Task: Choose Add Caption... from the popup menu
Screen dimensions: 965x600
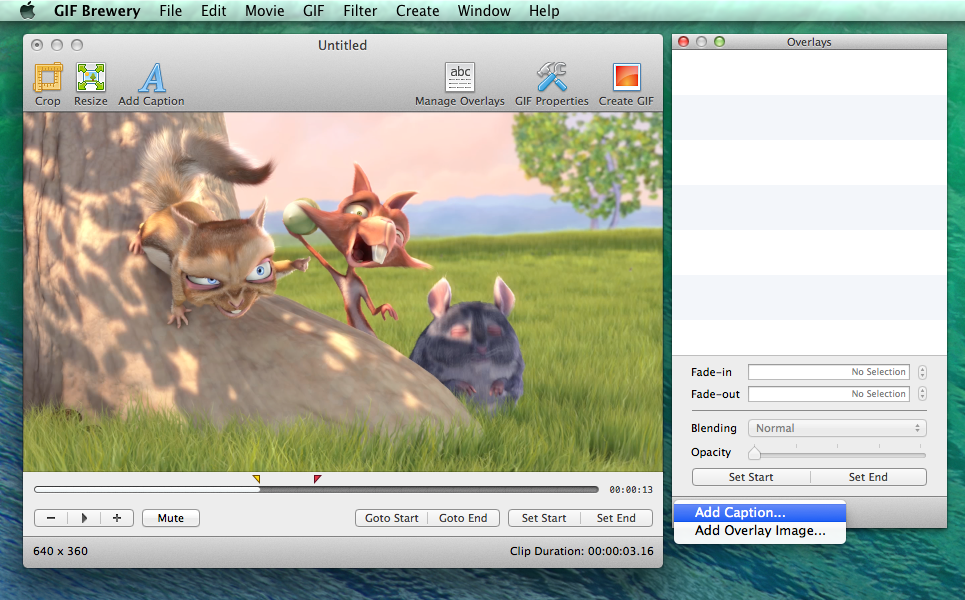Action: pyautogui.click(x=759, y=512)
